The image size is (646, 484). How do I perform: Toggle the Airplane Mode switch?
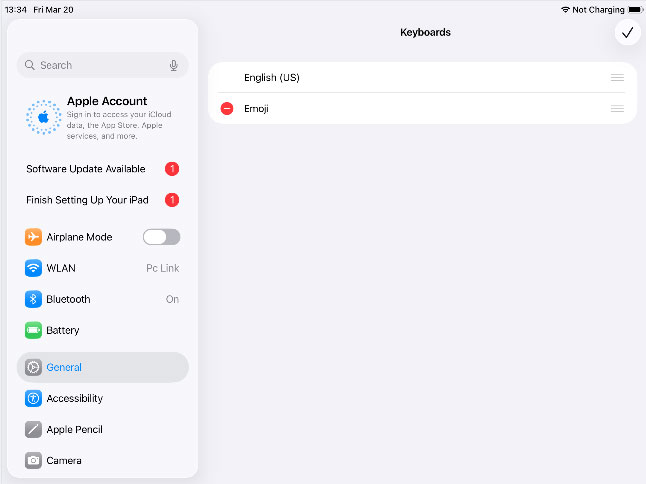[162, 237]
